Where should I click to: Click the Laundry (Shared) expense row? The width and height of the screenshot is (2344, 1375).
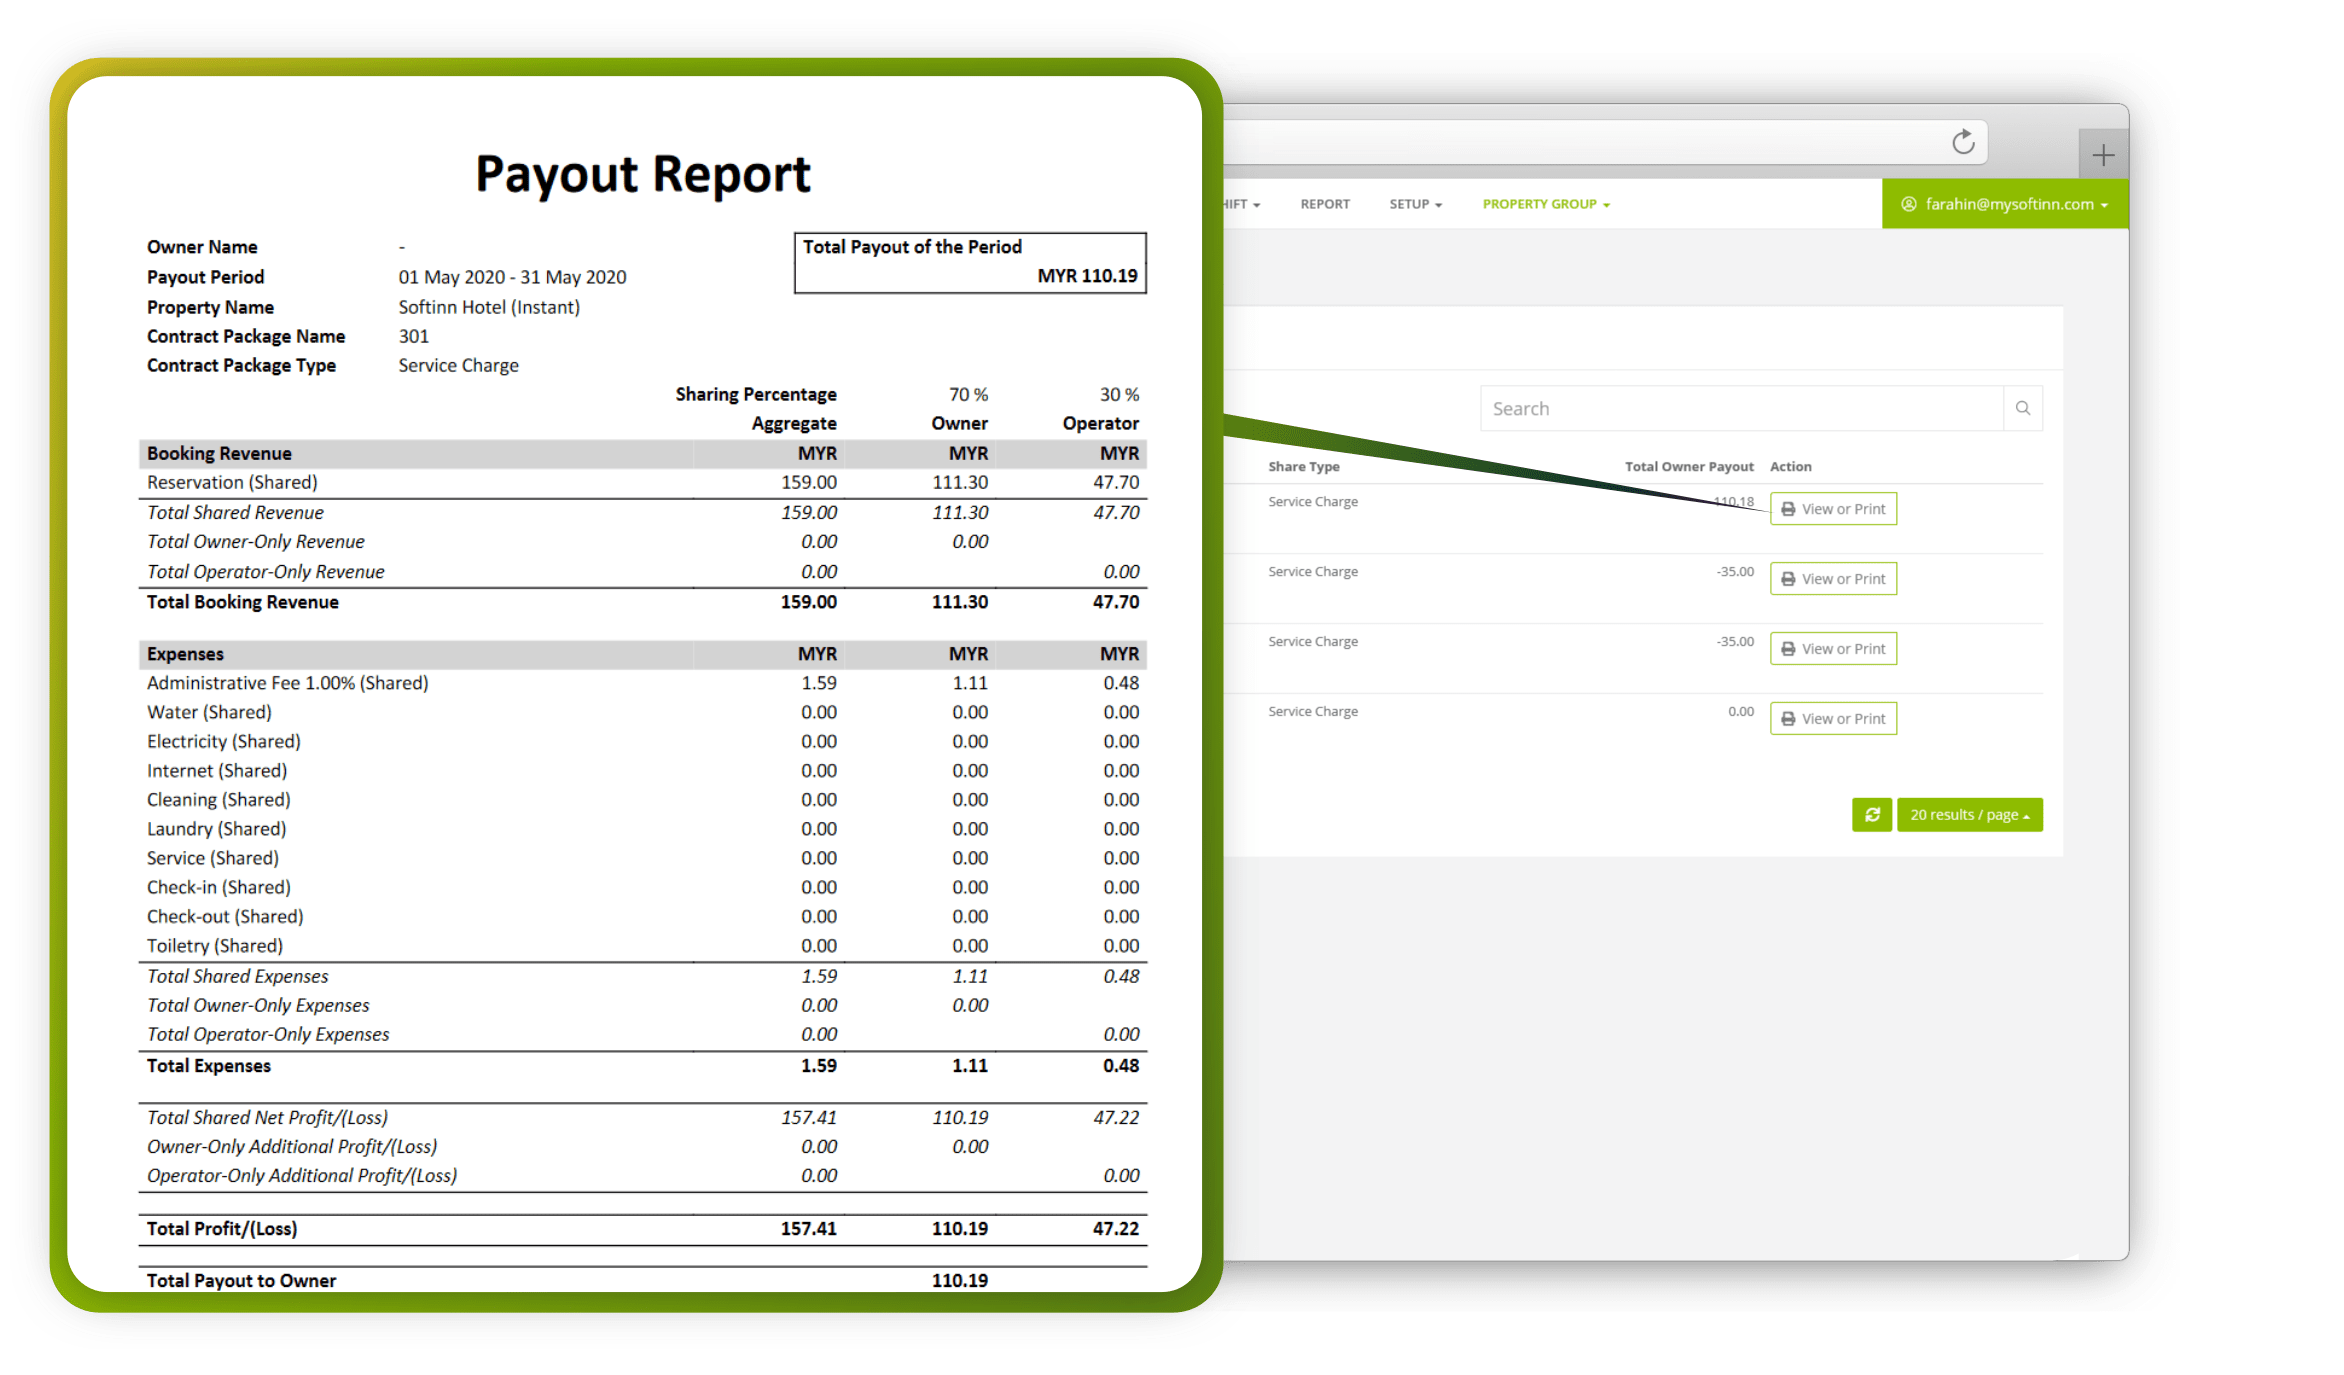642,829
